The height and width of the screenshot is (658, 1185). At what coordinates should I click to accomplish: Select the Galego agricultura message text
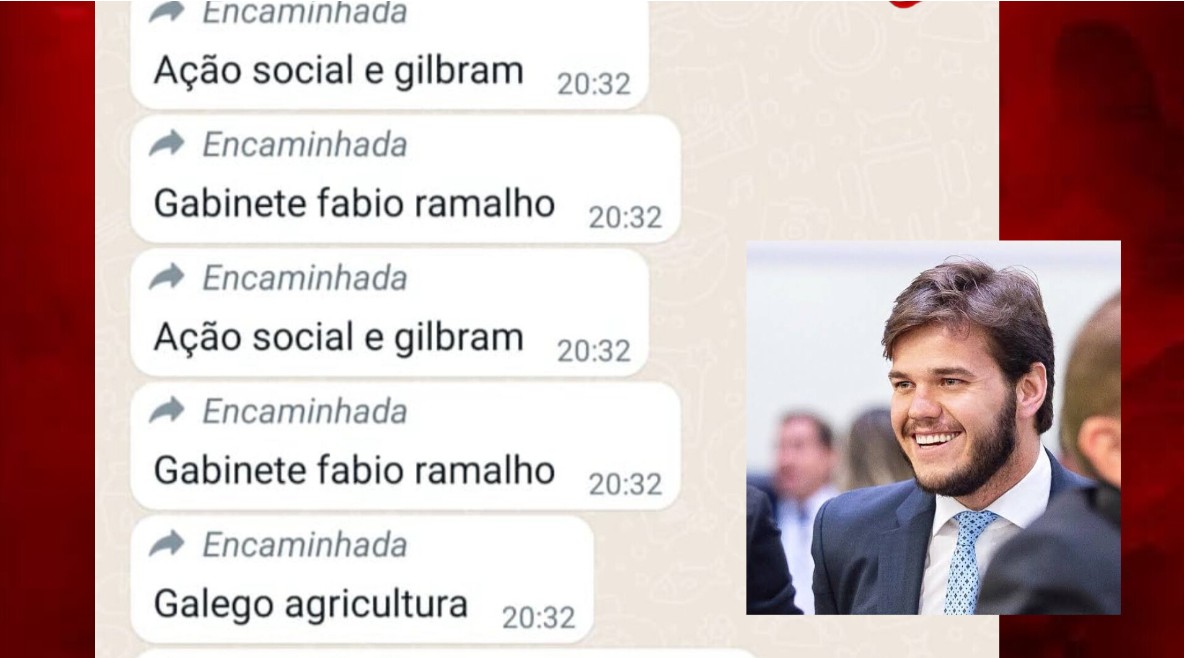click(x=311, y=604)
